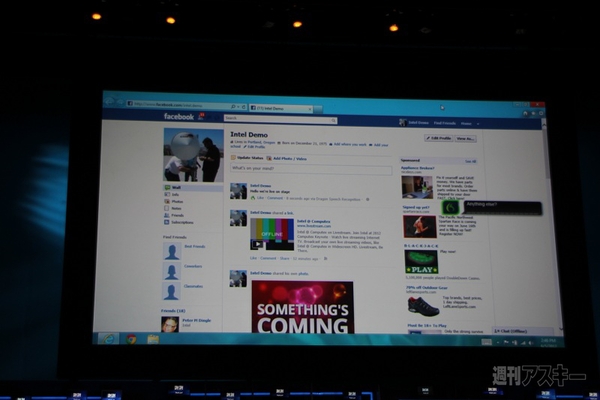600x400 pixels.
Task: Click the View As... button
Action: tap(466, 139)
